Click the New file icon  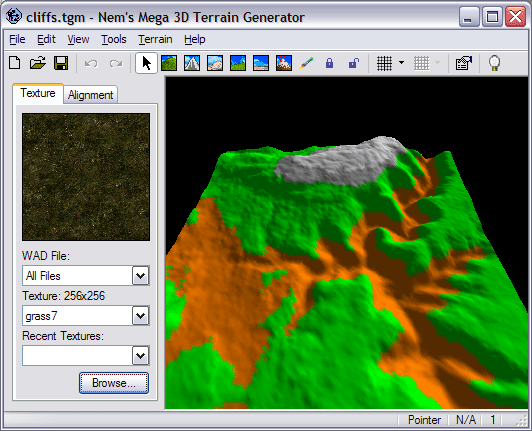pyautogui.click(x=15, y=63)
